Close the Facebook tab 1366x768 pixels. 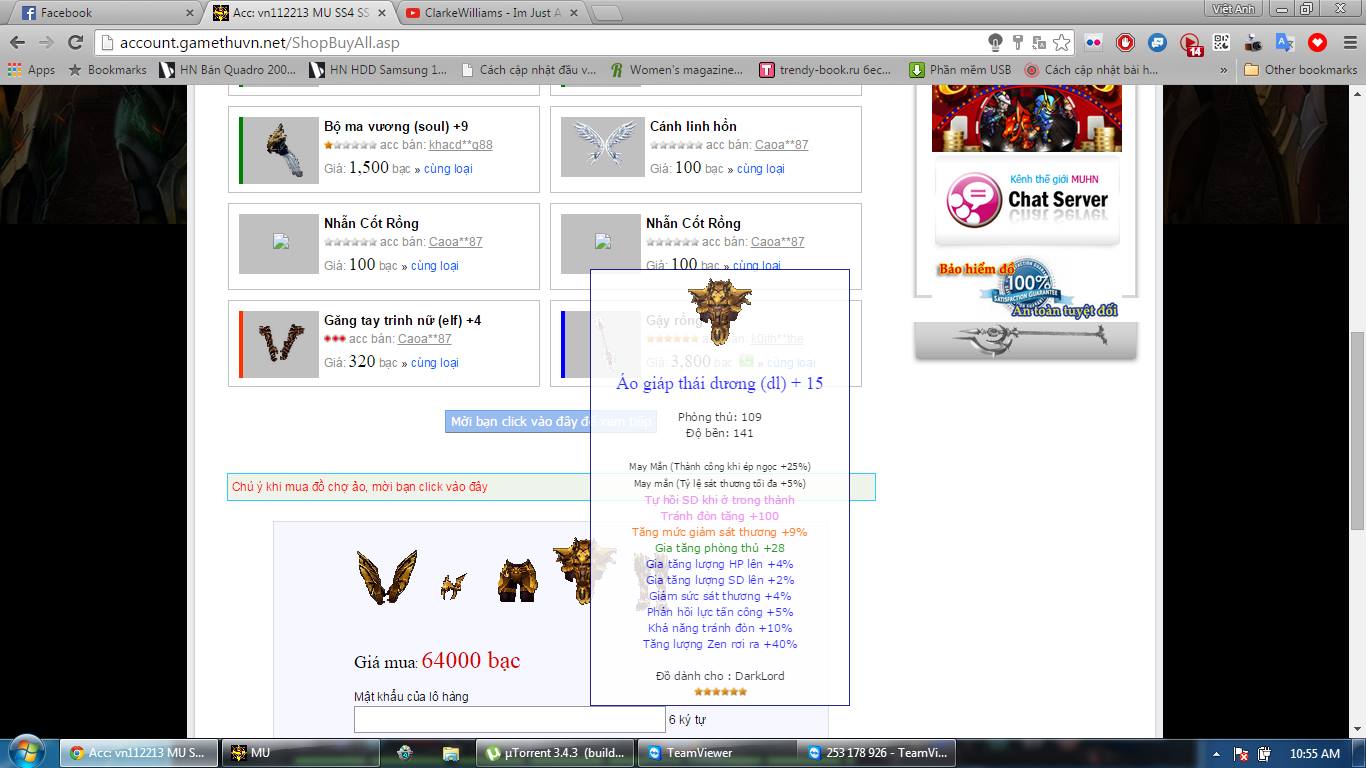pyautogui.click(x=190, y=13)
